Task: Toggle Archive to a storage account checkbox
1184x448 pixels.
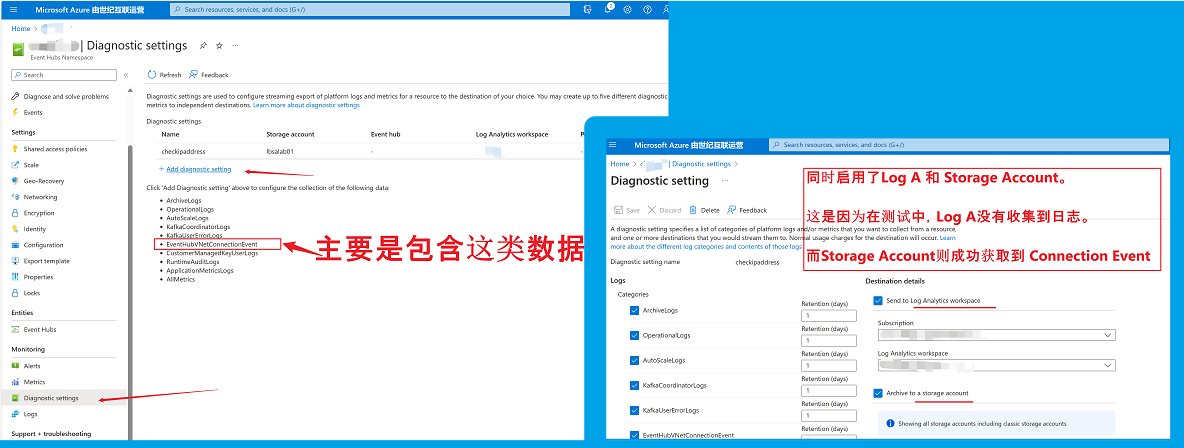Action: [x=878, y=393]
